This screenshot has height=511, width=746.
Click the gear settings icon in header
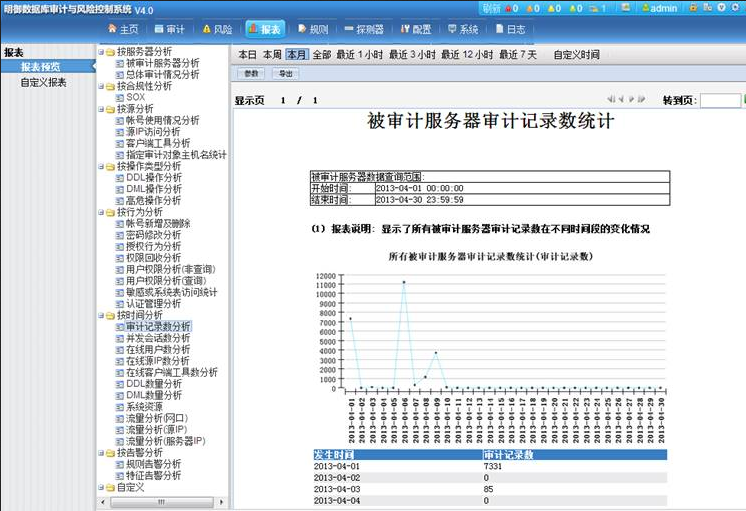coord(736,8)
